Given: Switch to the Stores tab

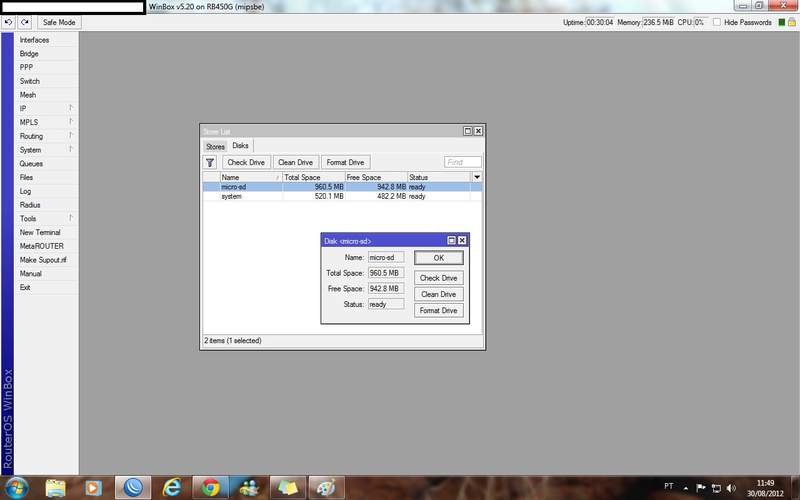Looking at the screenshot, I should (x=215, y=146).
